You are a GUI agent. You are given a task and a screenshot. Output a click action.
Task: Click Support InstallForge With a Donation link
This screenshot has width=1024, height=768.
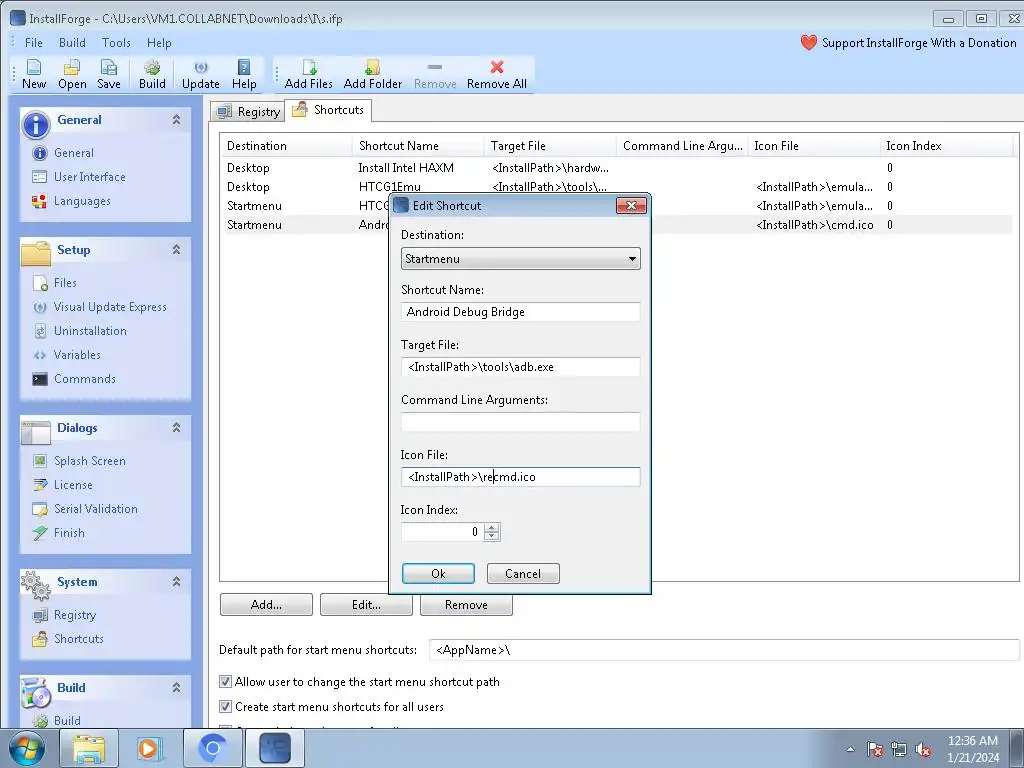(919, 42)
